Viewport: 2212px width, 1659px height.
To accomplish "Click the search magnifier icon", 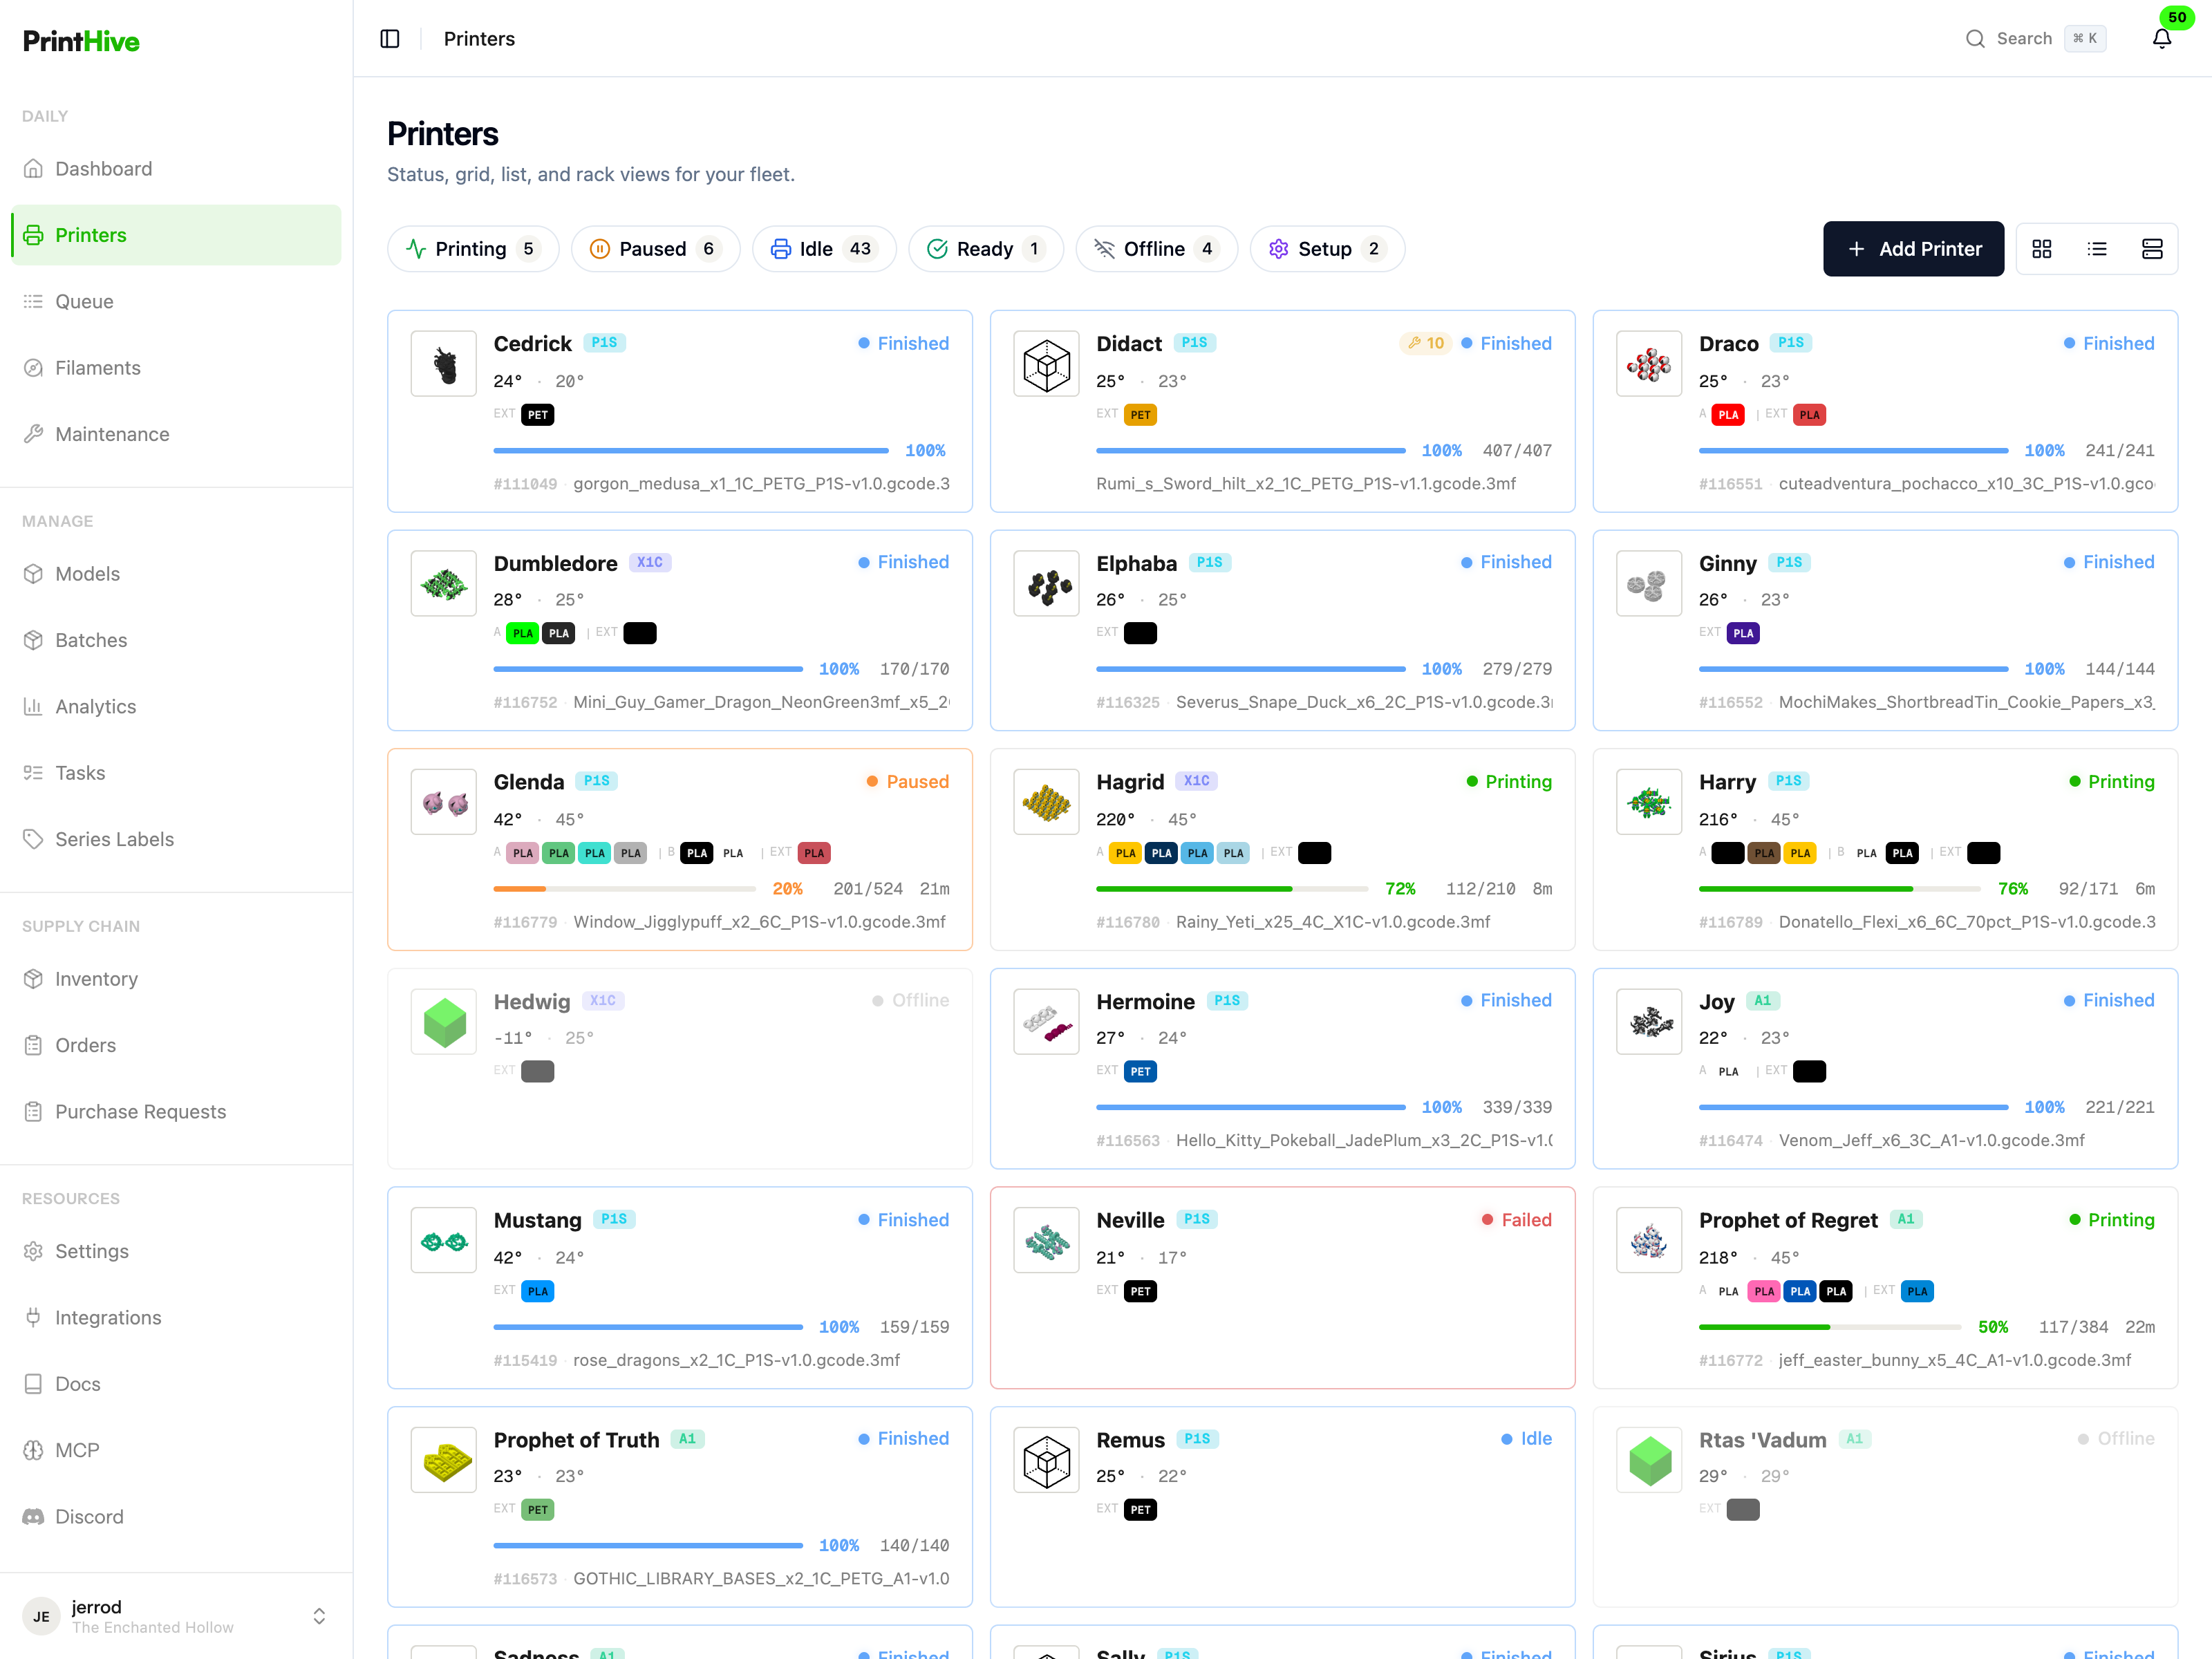I will click(x=1975, y=39).
